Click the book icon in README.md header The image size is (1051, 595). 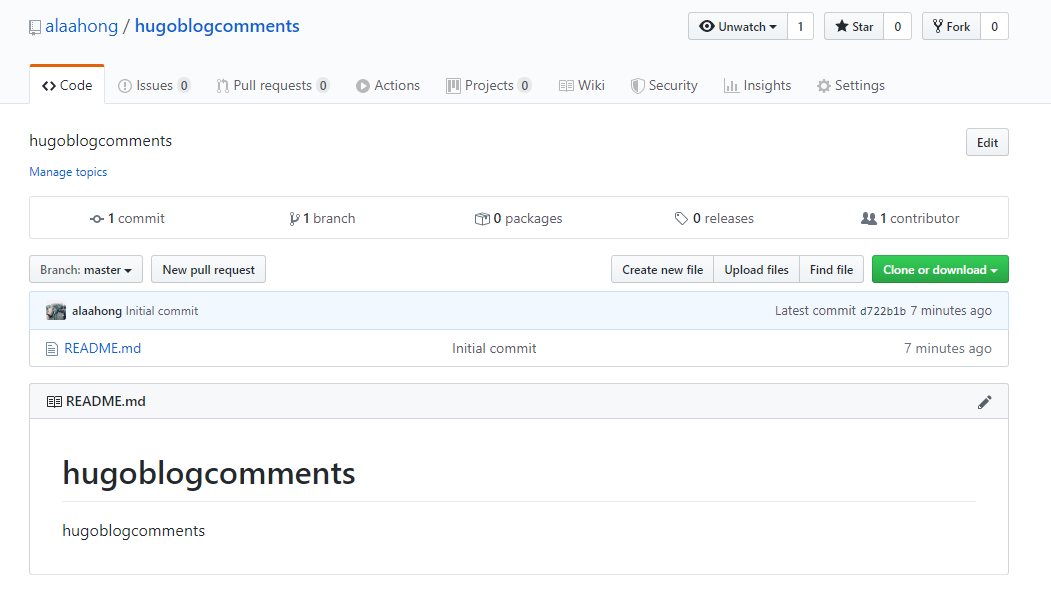[x=54, y=401]
